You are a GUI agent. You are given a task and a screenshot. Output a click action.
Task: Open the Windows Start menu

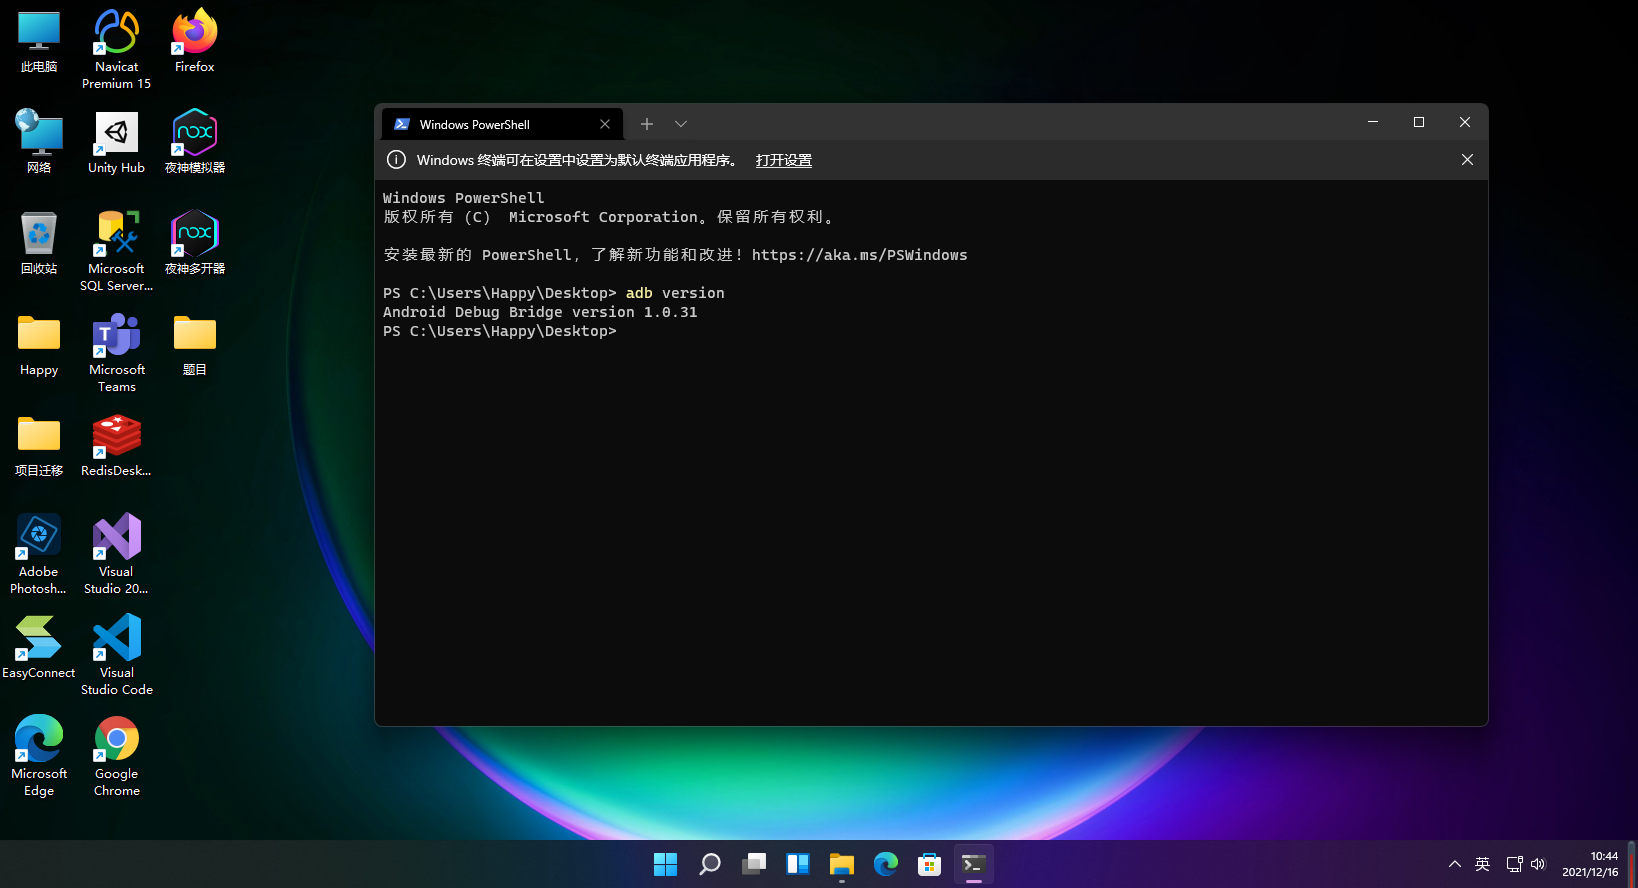665,864
